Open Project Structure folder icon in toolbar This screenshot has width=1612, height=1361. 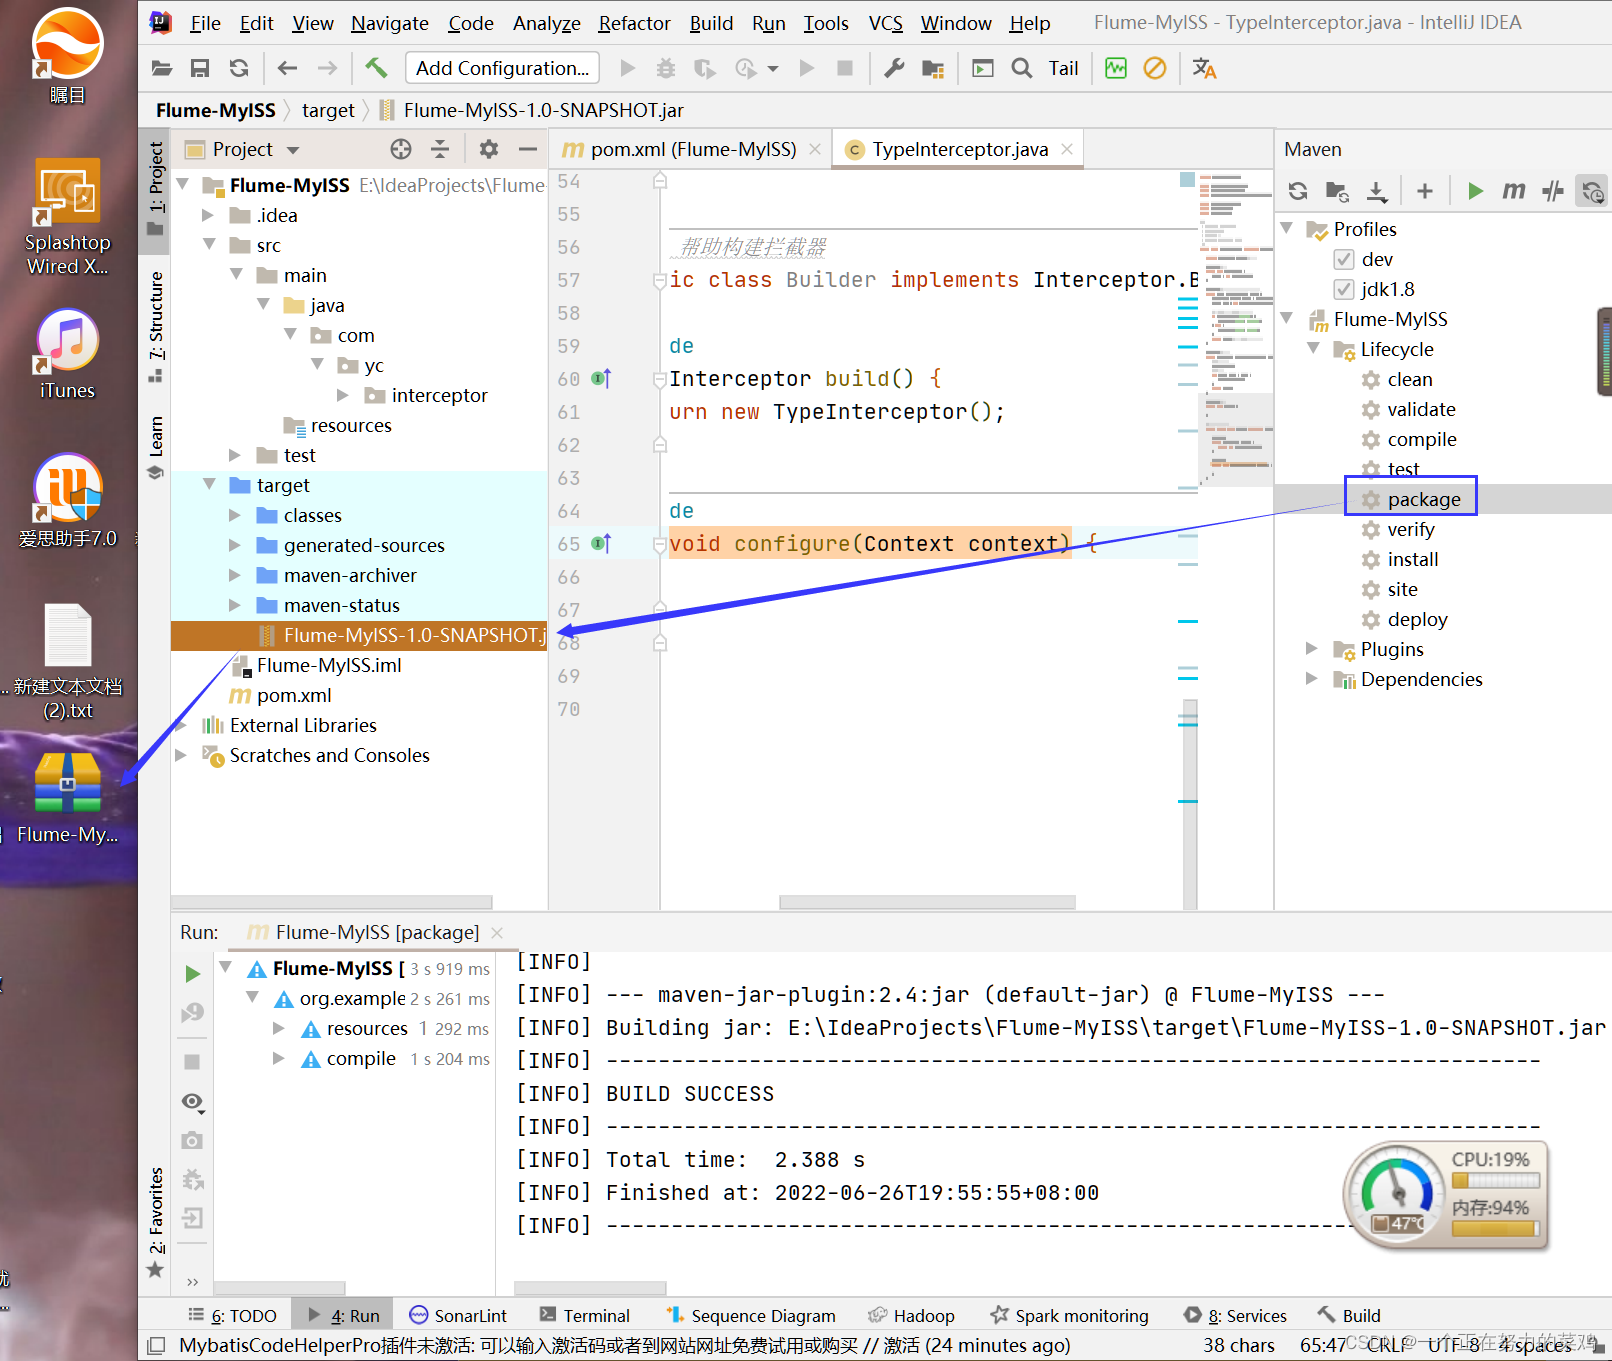[x=933, y=68]
